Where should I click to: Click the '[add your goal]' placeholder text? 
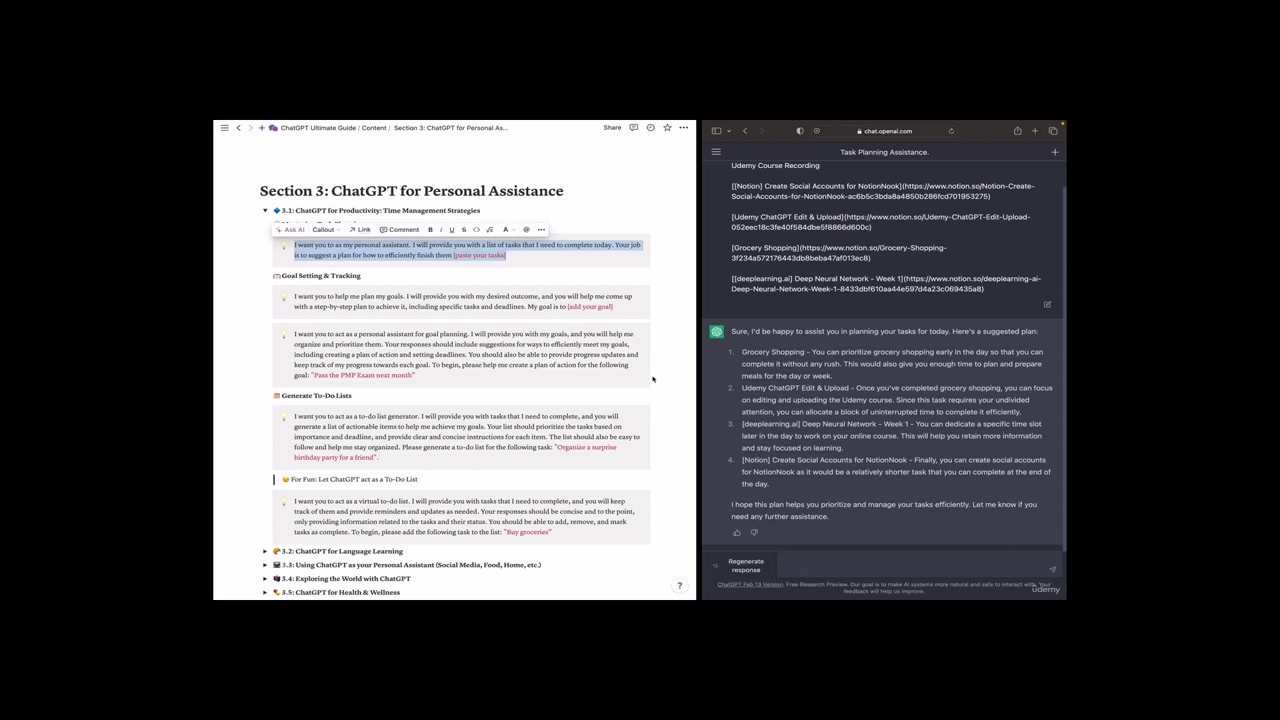tap(590, 307)
